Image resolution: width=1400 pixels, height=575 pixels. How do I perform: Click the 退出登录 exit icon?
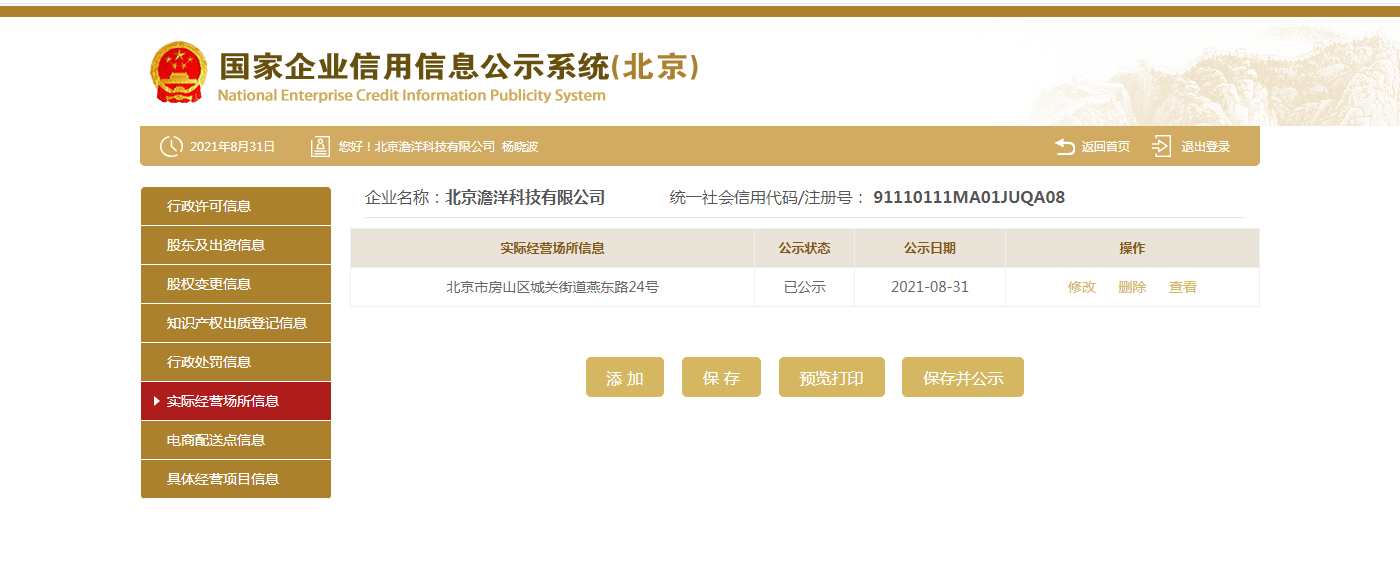[x=1161, y=146]
